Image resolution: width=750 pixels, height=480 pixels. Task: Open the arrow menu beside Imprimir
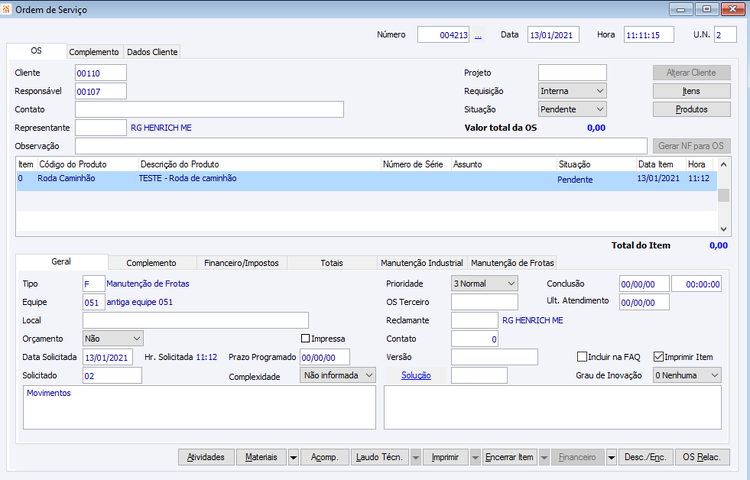pos(475,458)
